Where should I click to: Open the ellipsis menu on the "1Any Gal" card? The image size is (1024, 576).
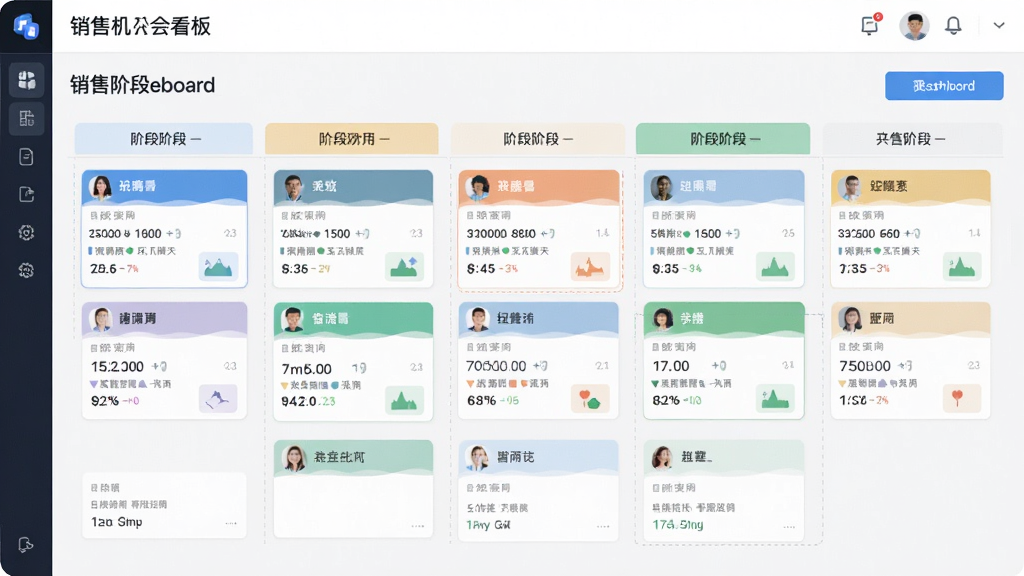point(603,526)
